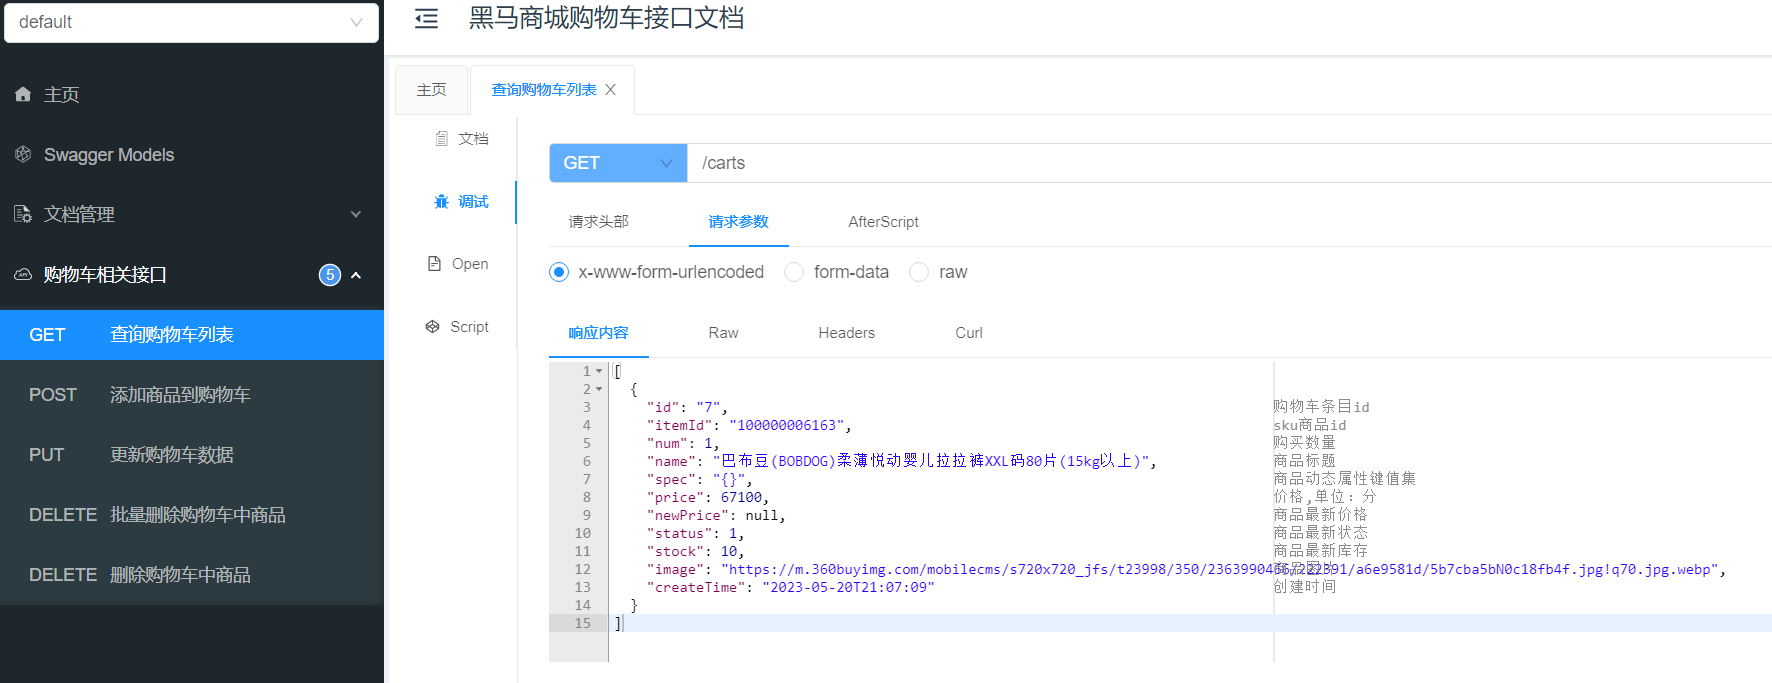Image resolution: width=1772 pixels, height=683 pixels.
Task: Fold JSON object at line 2 arrow
Action: tap(599, 389)
